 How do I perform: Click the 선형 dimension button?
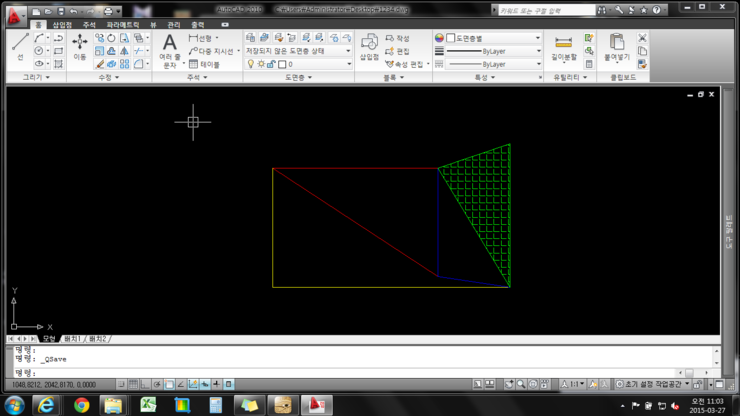200,38
